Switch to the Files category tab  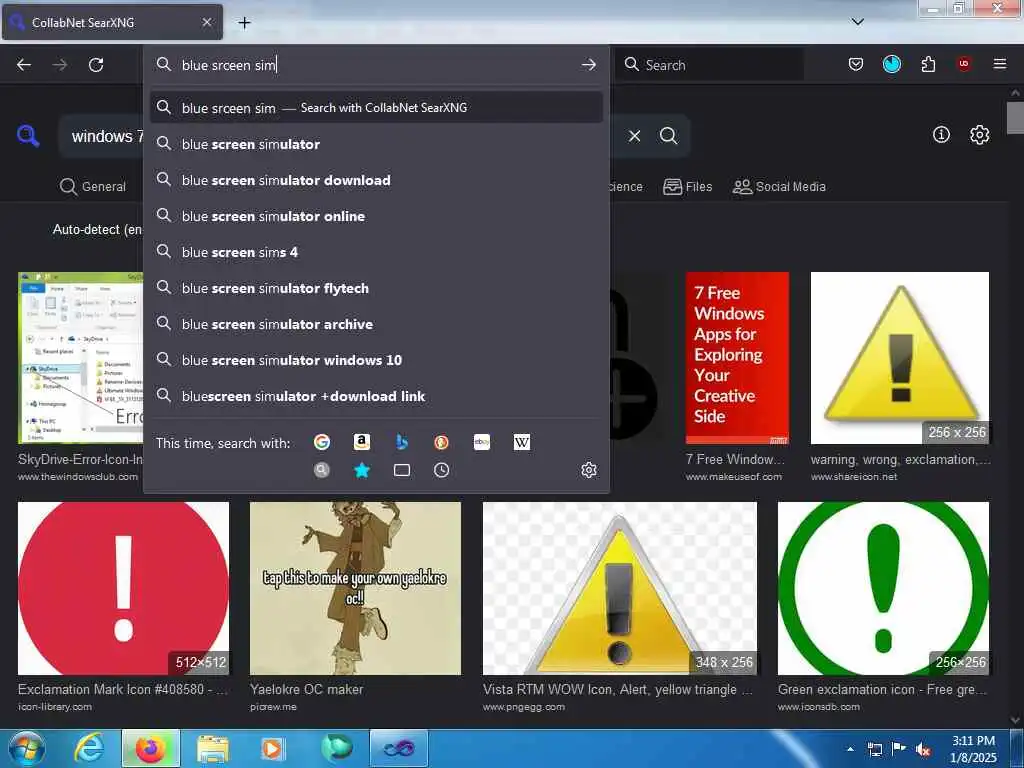click(688, 187)
